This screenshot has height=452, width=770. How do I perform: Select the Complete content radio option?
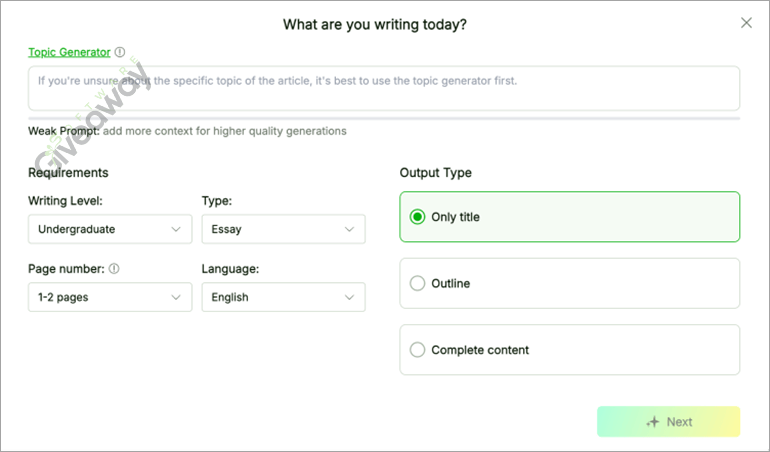pos(418,350)
